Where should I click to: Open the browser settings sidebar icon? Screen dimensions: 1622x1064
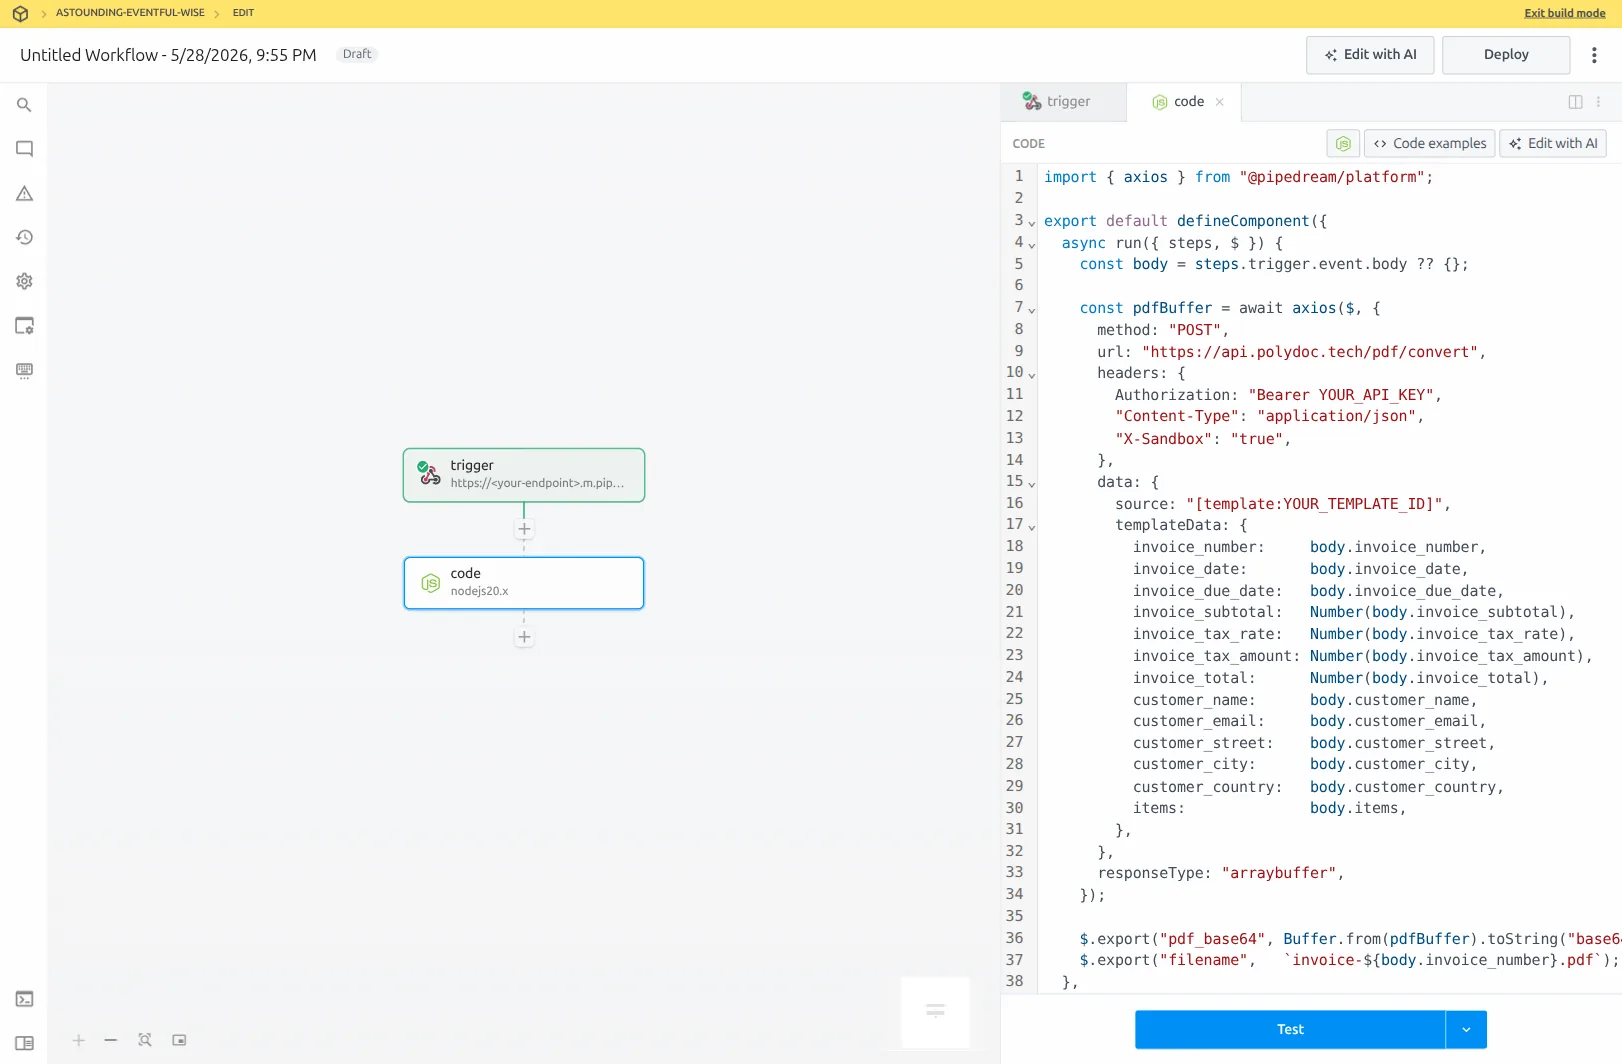(x=24, y=326)
